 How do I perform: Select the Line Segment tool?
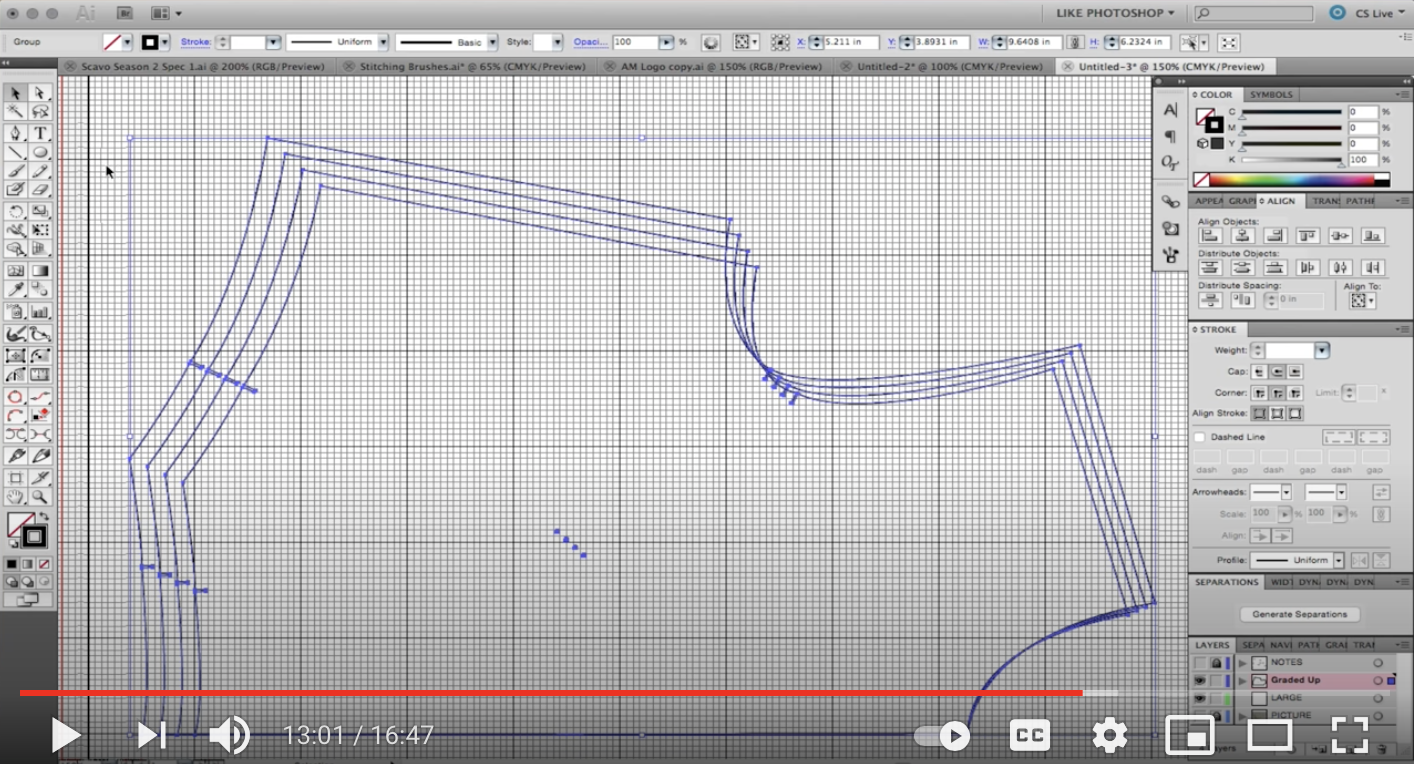(15, 152)
